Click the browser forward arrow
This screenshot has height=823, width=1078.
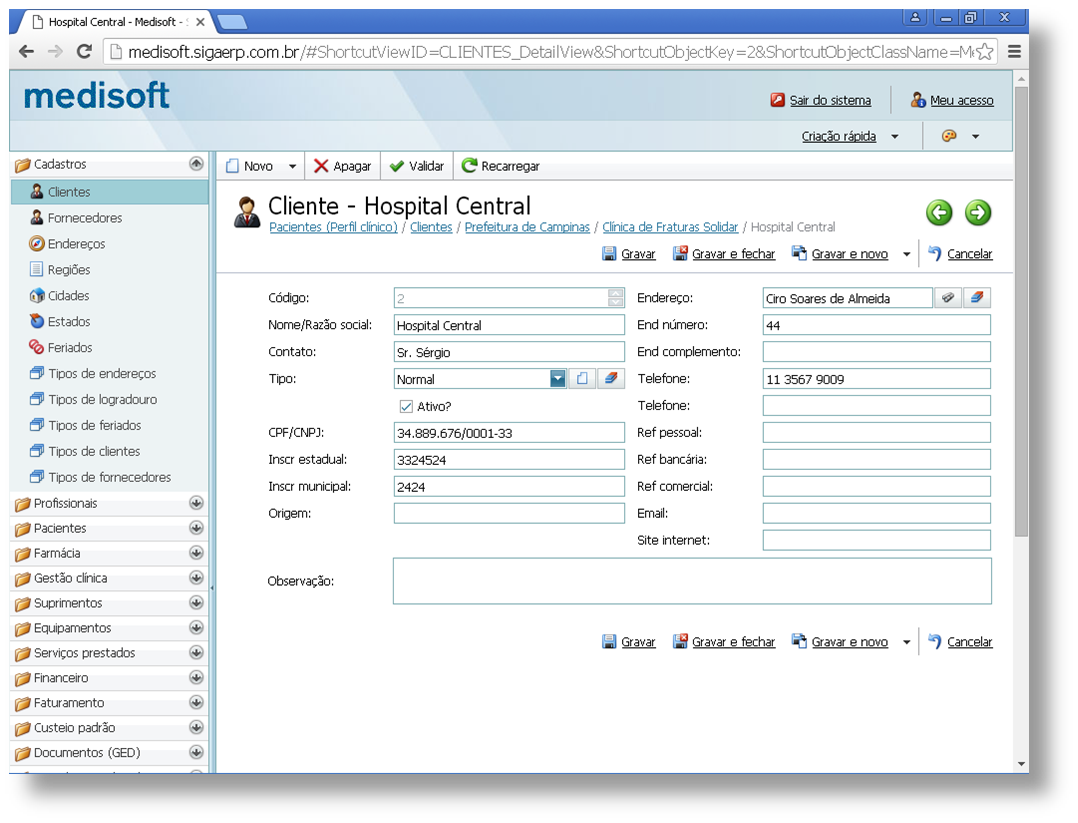[x=55, y=52]
